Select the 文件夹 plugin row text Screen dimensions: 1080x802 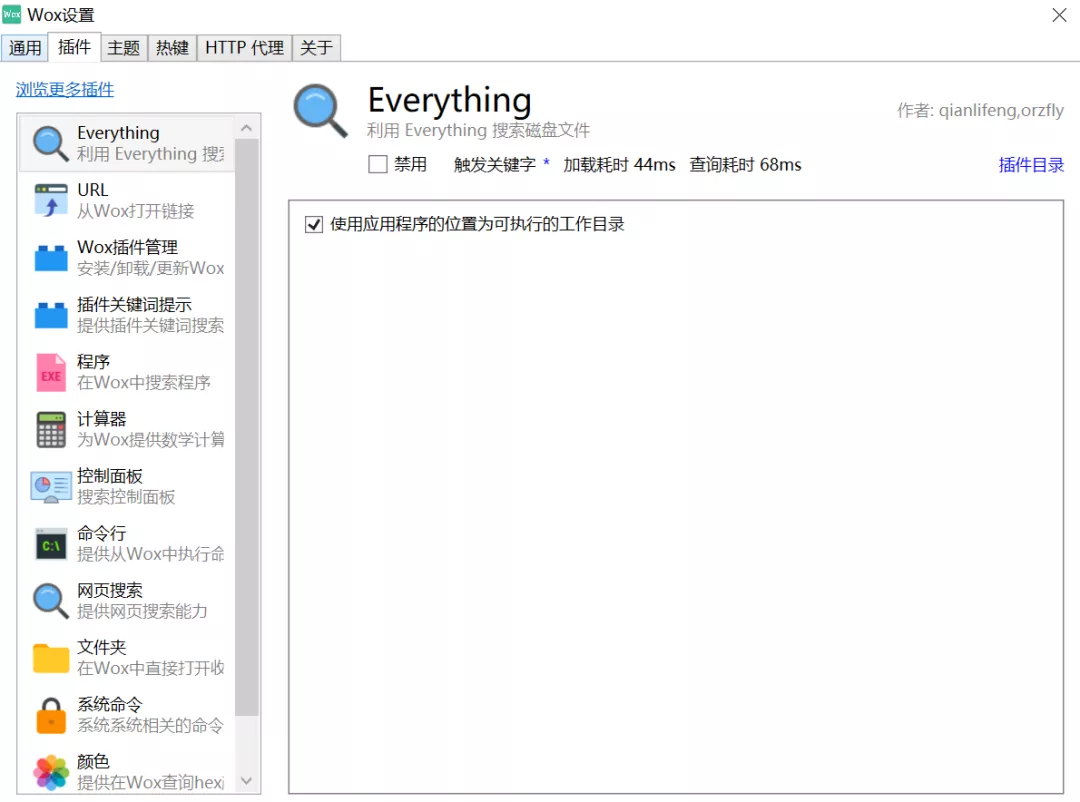(x=150, y=658)
